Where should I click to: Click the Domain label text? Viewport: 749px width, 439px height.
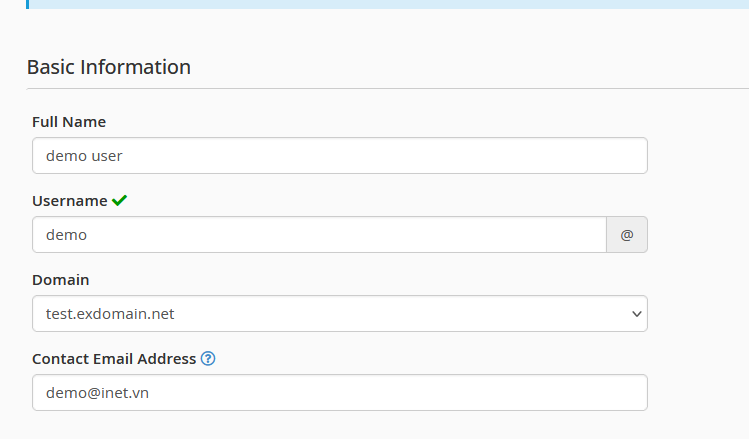pyautogui.click(x=61, y=279)
